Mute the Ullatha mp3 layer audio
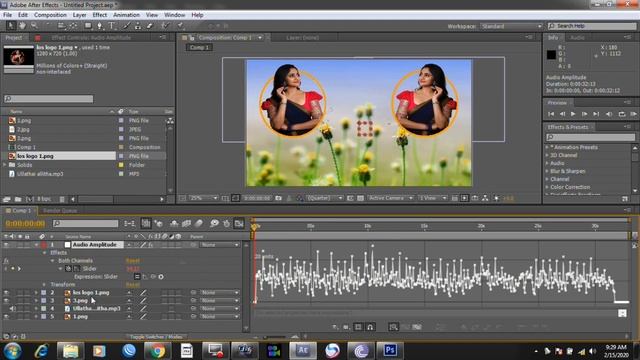 point(12,309)
